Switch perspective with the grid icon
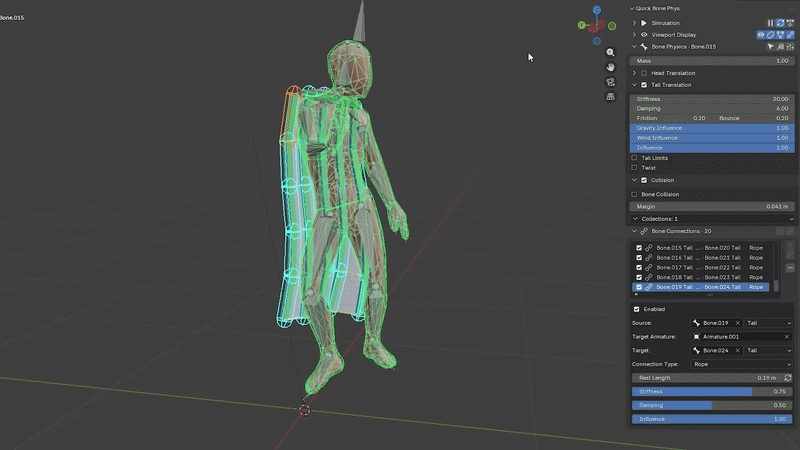This screenshot has width=800, height=450. tap(610, 97)
